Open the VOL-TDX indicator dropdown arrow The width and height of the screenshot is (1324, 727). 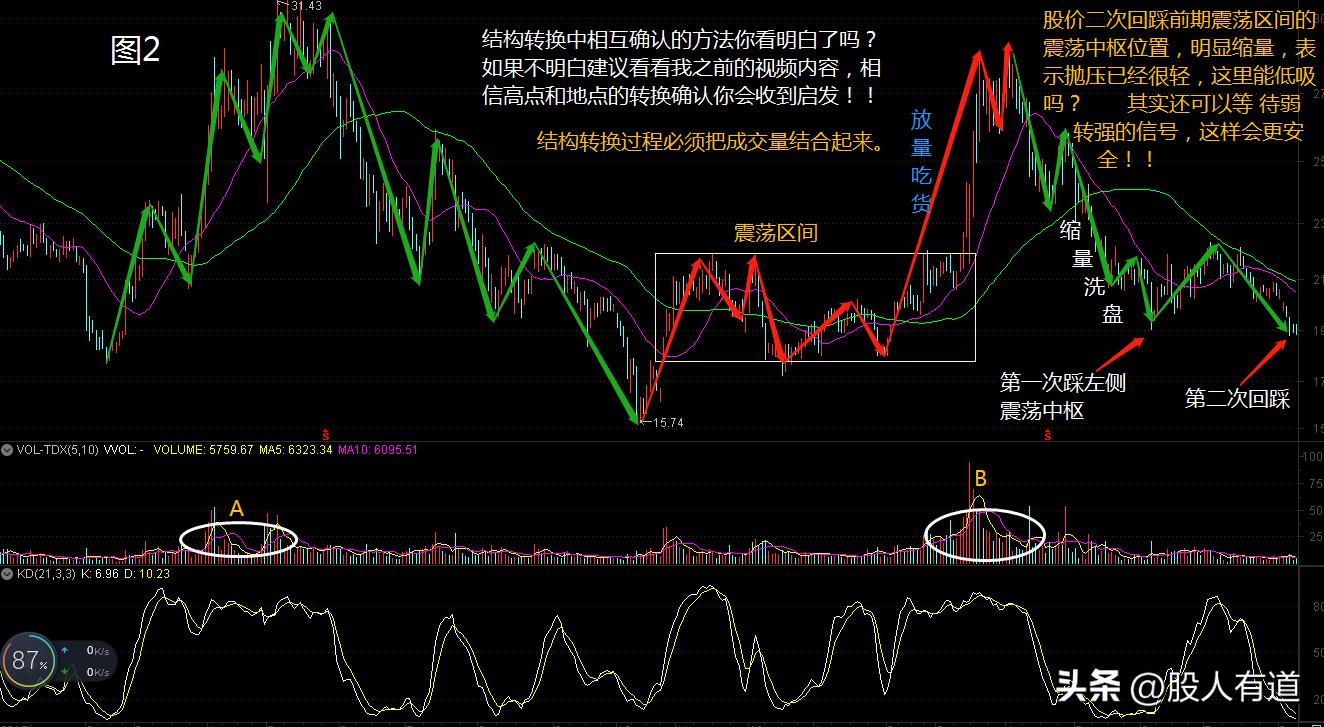(x=8, y=450)
